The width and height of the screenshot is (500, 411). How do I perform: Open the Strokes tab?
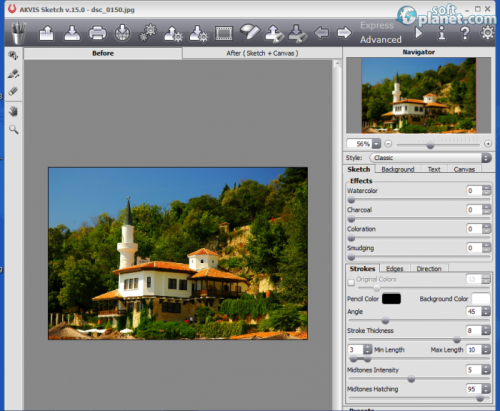click(x=362, y=268)
